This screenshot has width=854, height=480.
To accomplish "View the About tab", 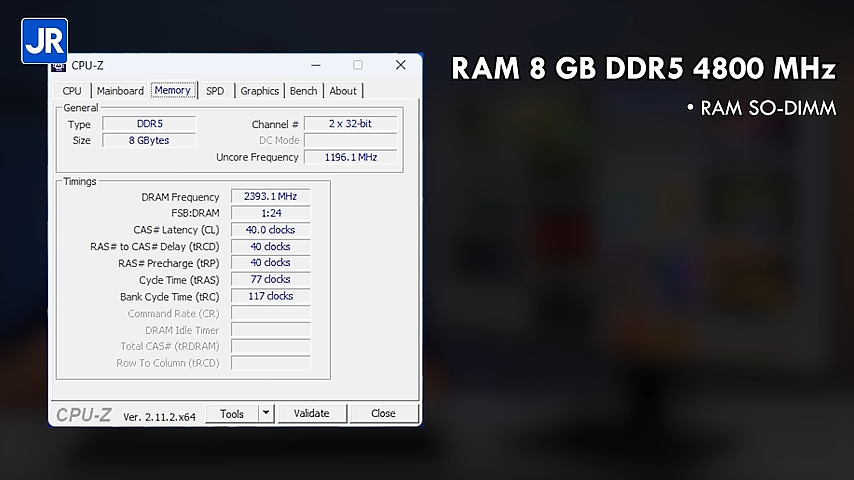I will click(343, 91).
